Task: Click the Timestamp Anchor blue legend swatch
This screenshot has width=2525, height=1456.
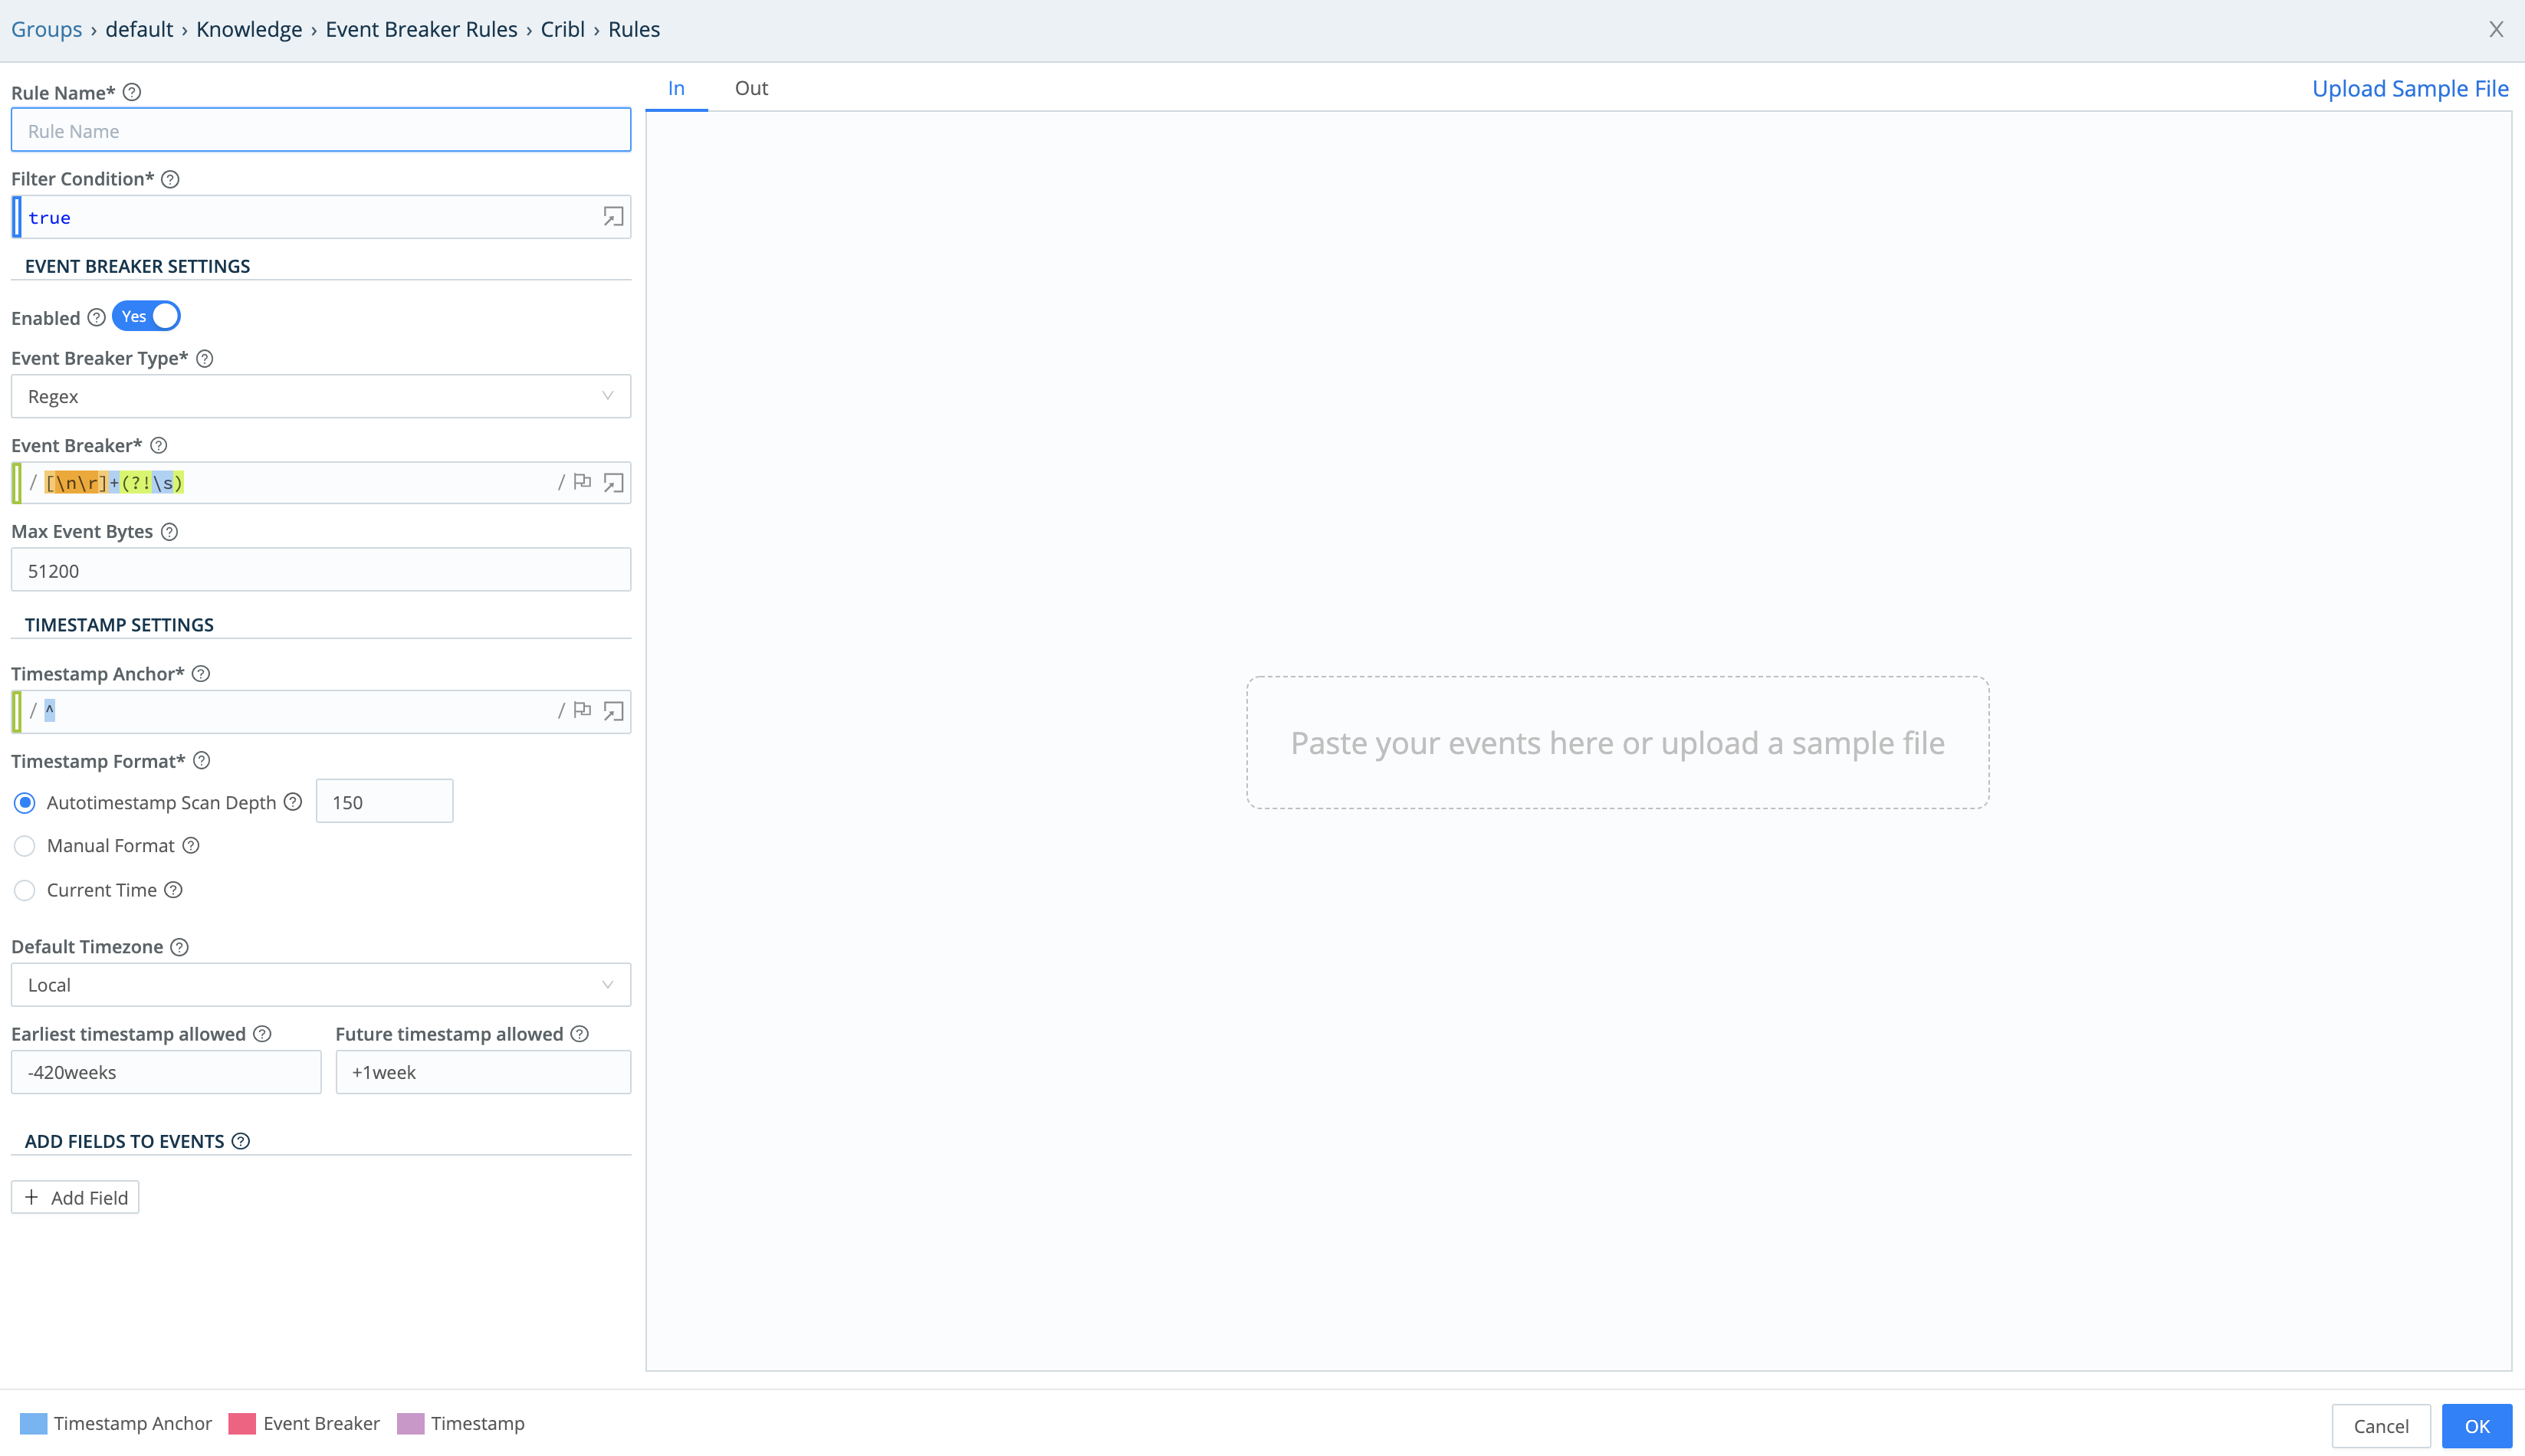Action: tap(33, 1423)
